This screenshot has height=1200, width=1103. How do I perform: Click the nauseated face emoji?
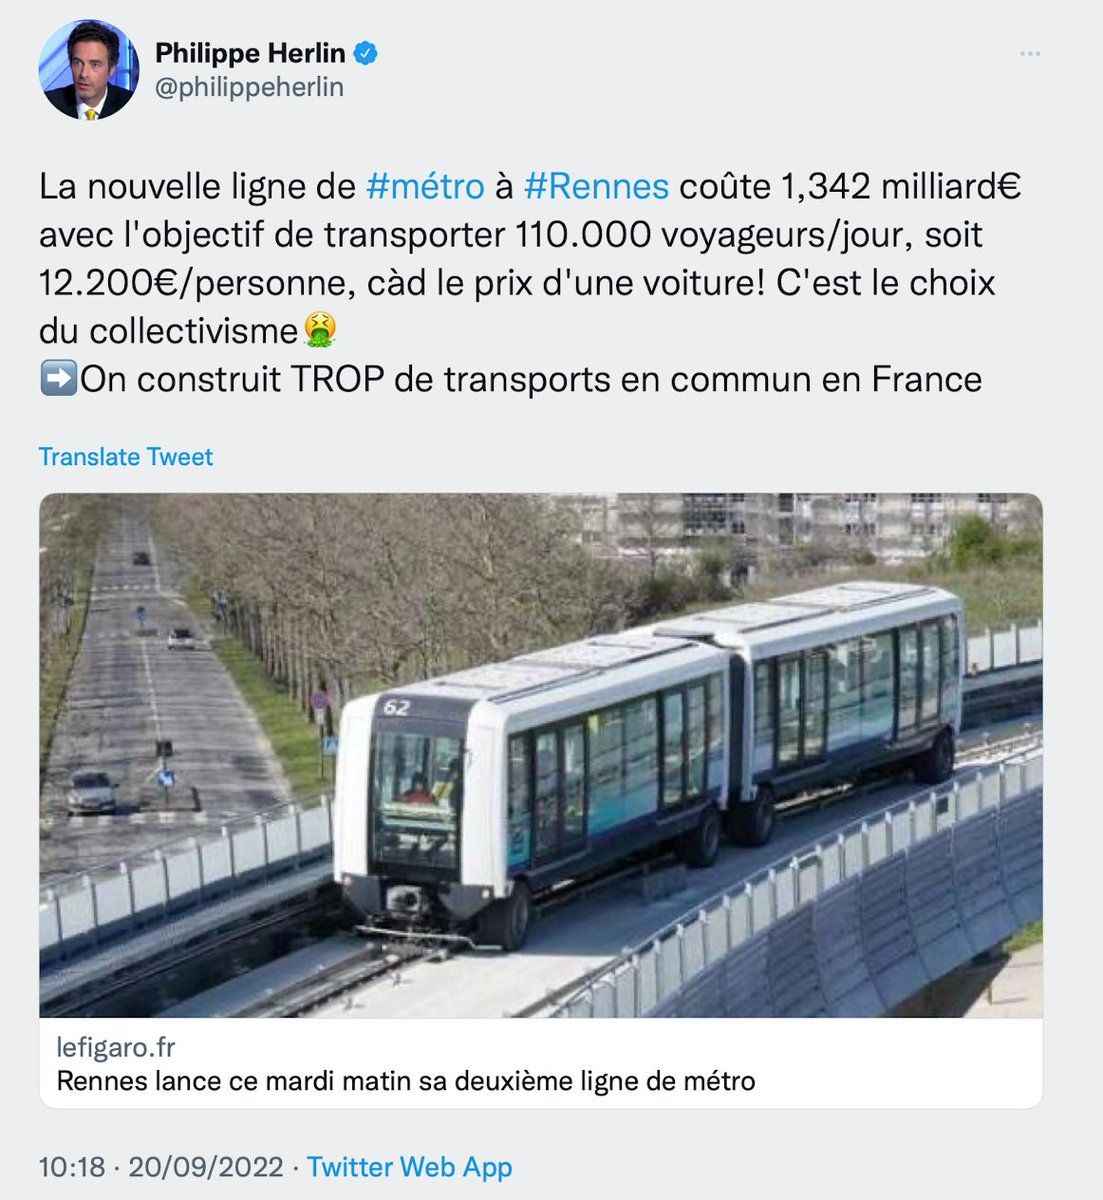[x=320, y=331]
